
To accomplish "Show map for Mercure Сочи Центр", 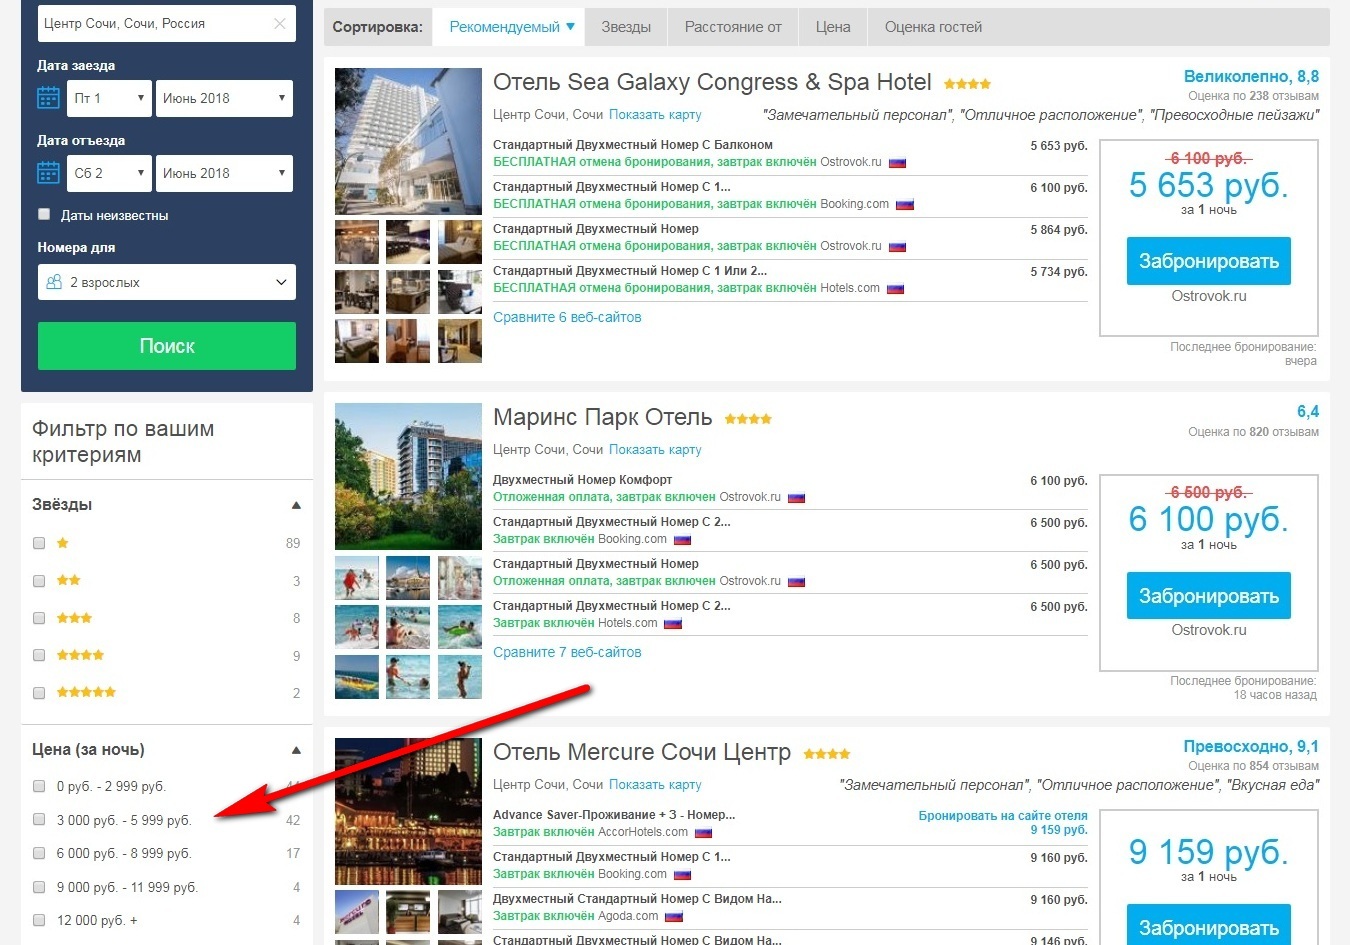I will [655, 785].
